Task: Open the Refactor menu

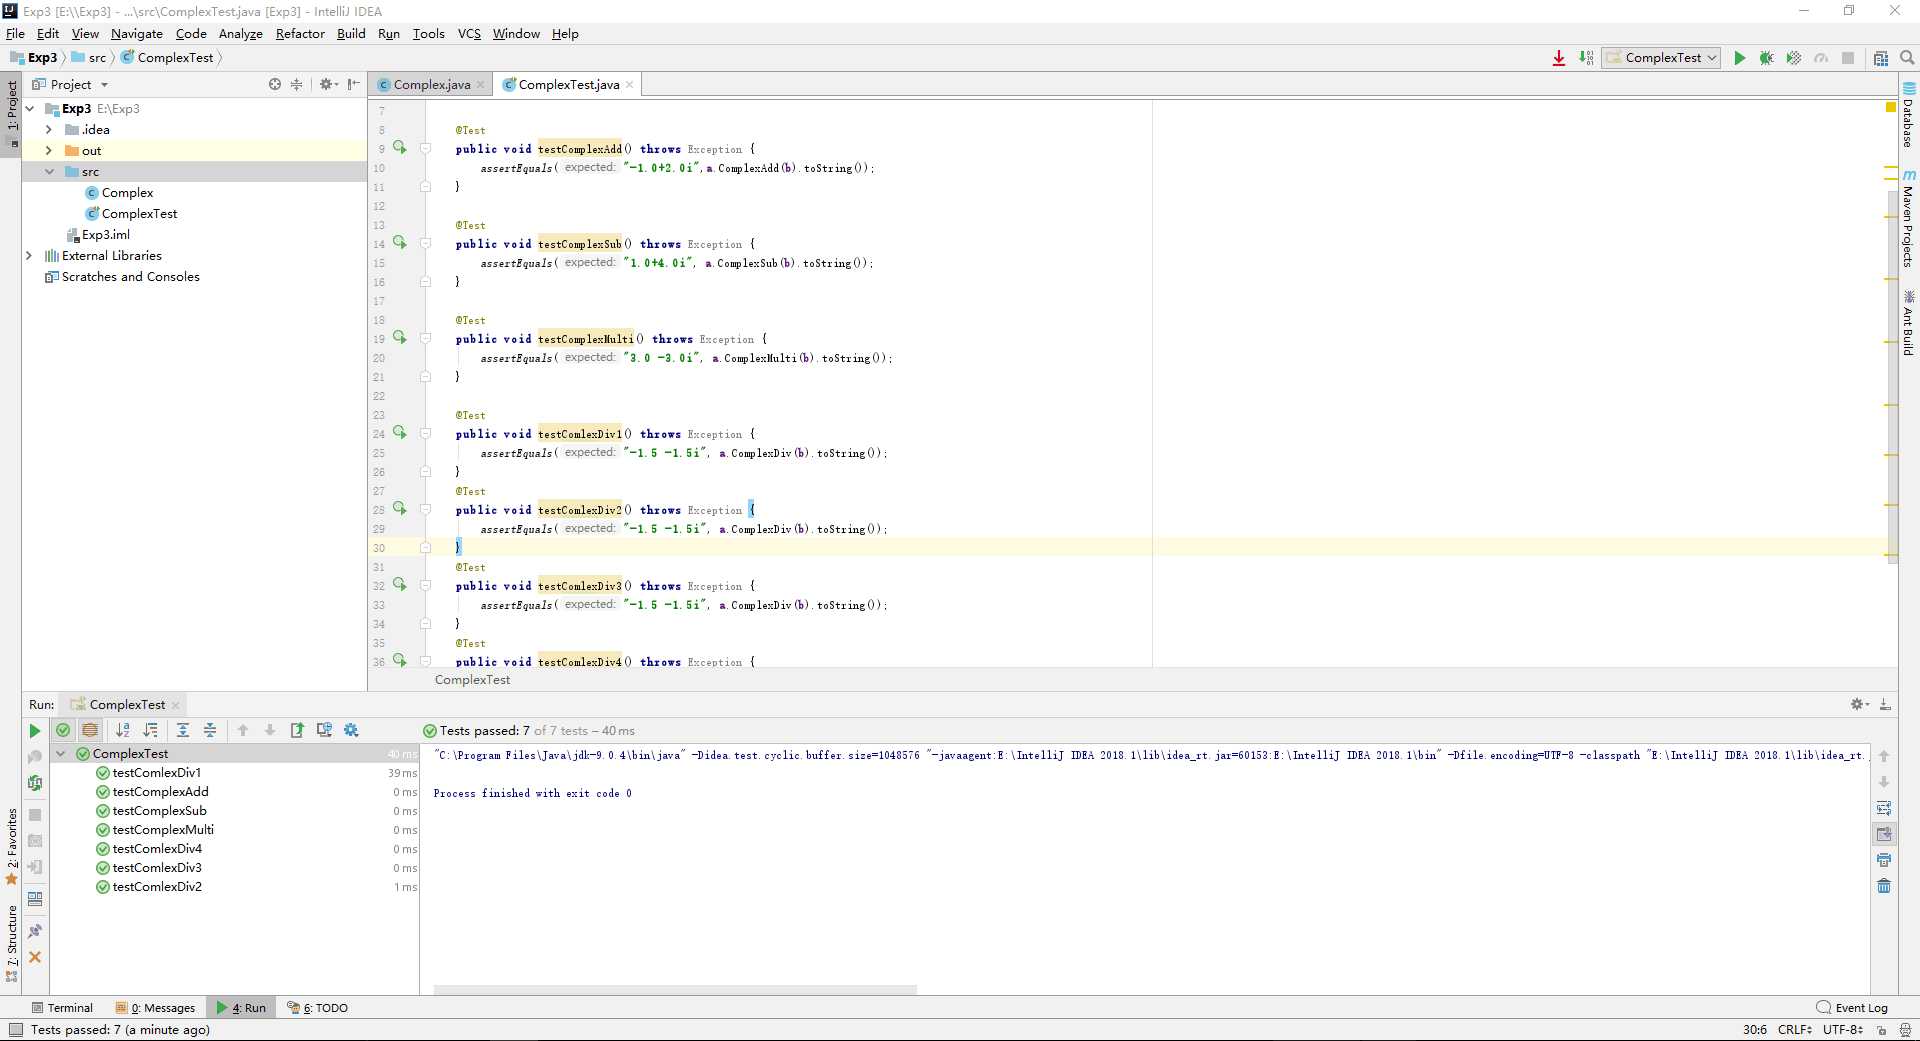Action: [300, 34]
